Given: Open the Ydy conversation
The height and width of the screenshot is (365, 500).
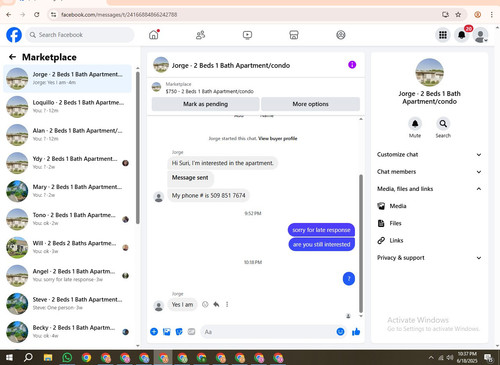Looking at the screenshot, I should pos(67,163).
